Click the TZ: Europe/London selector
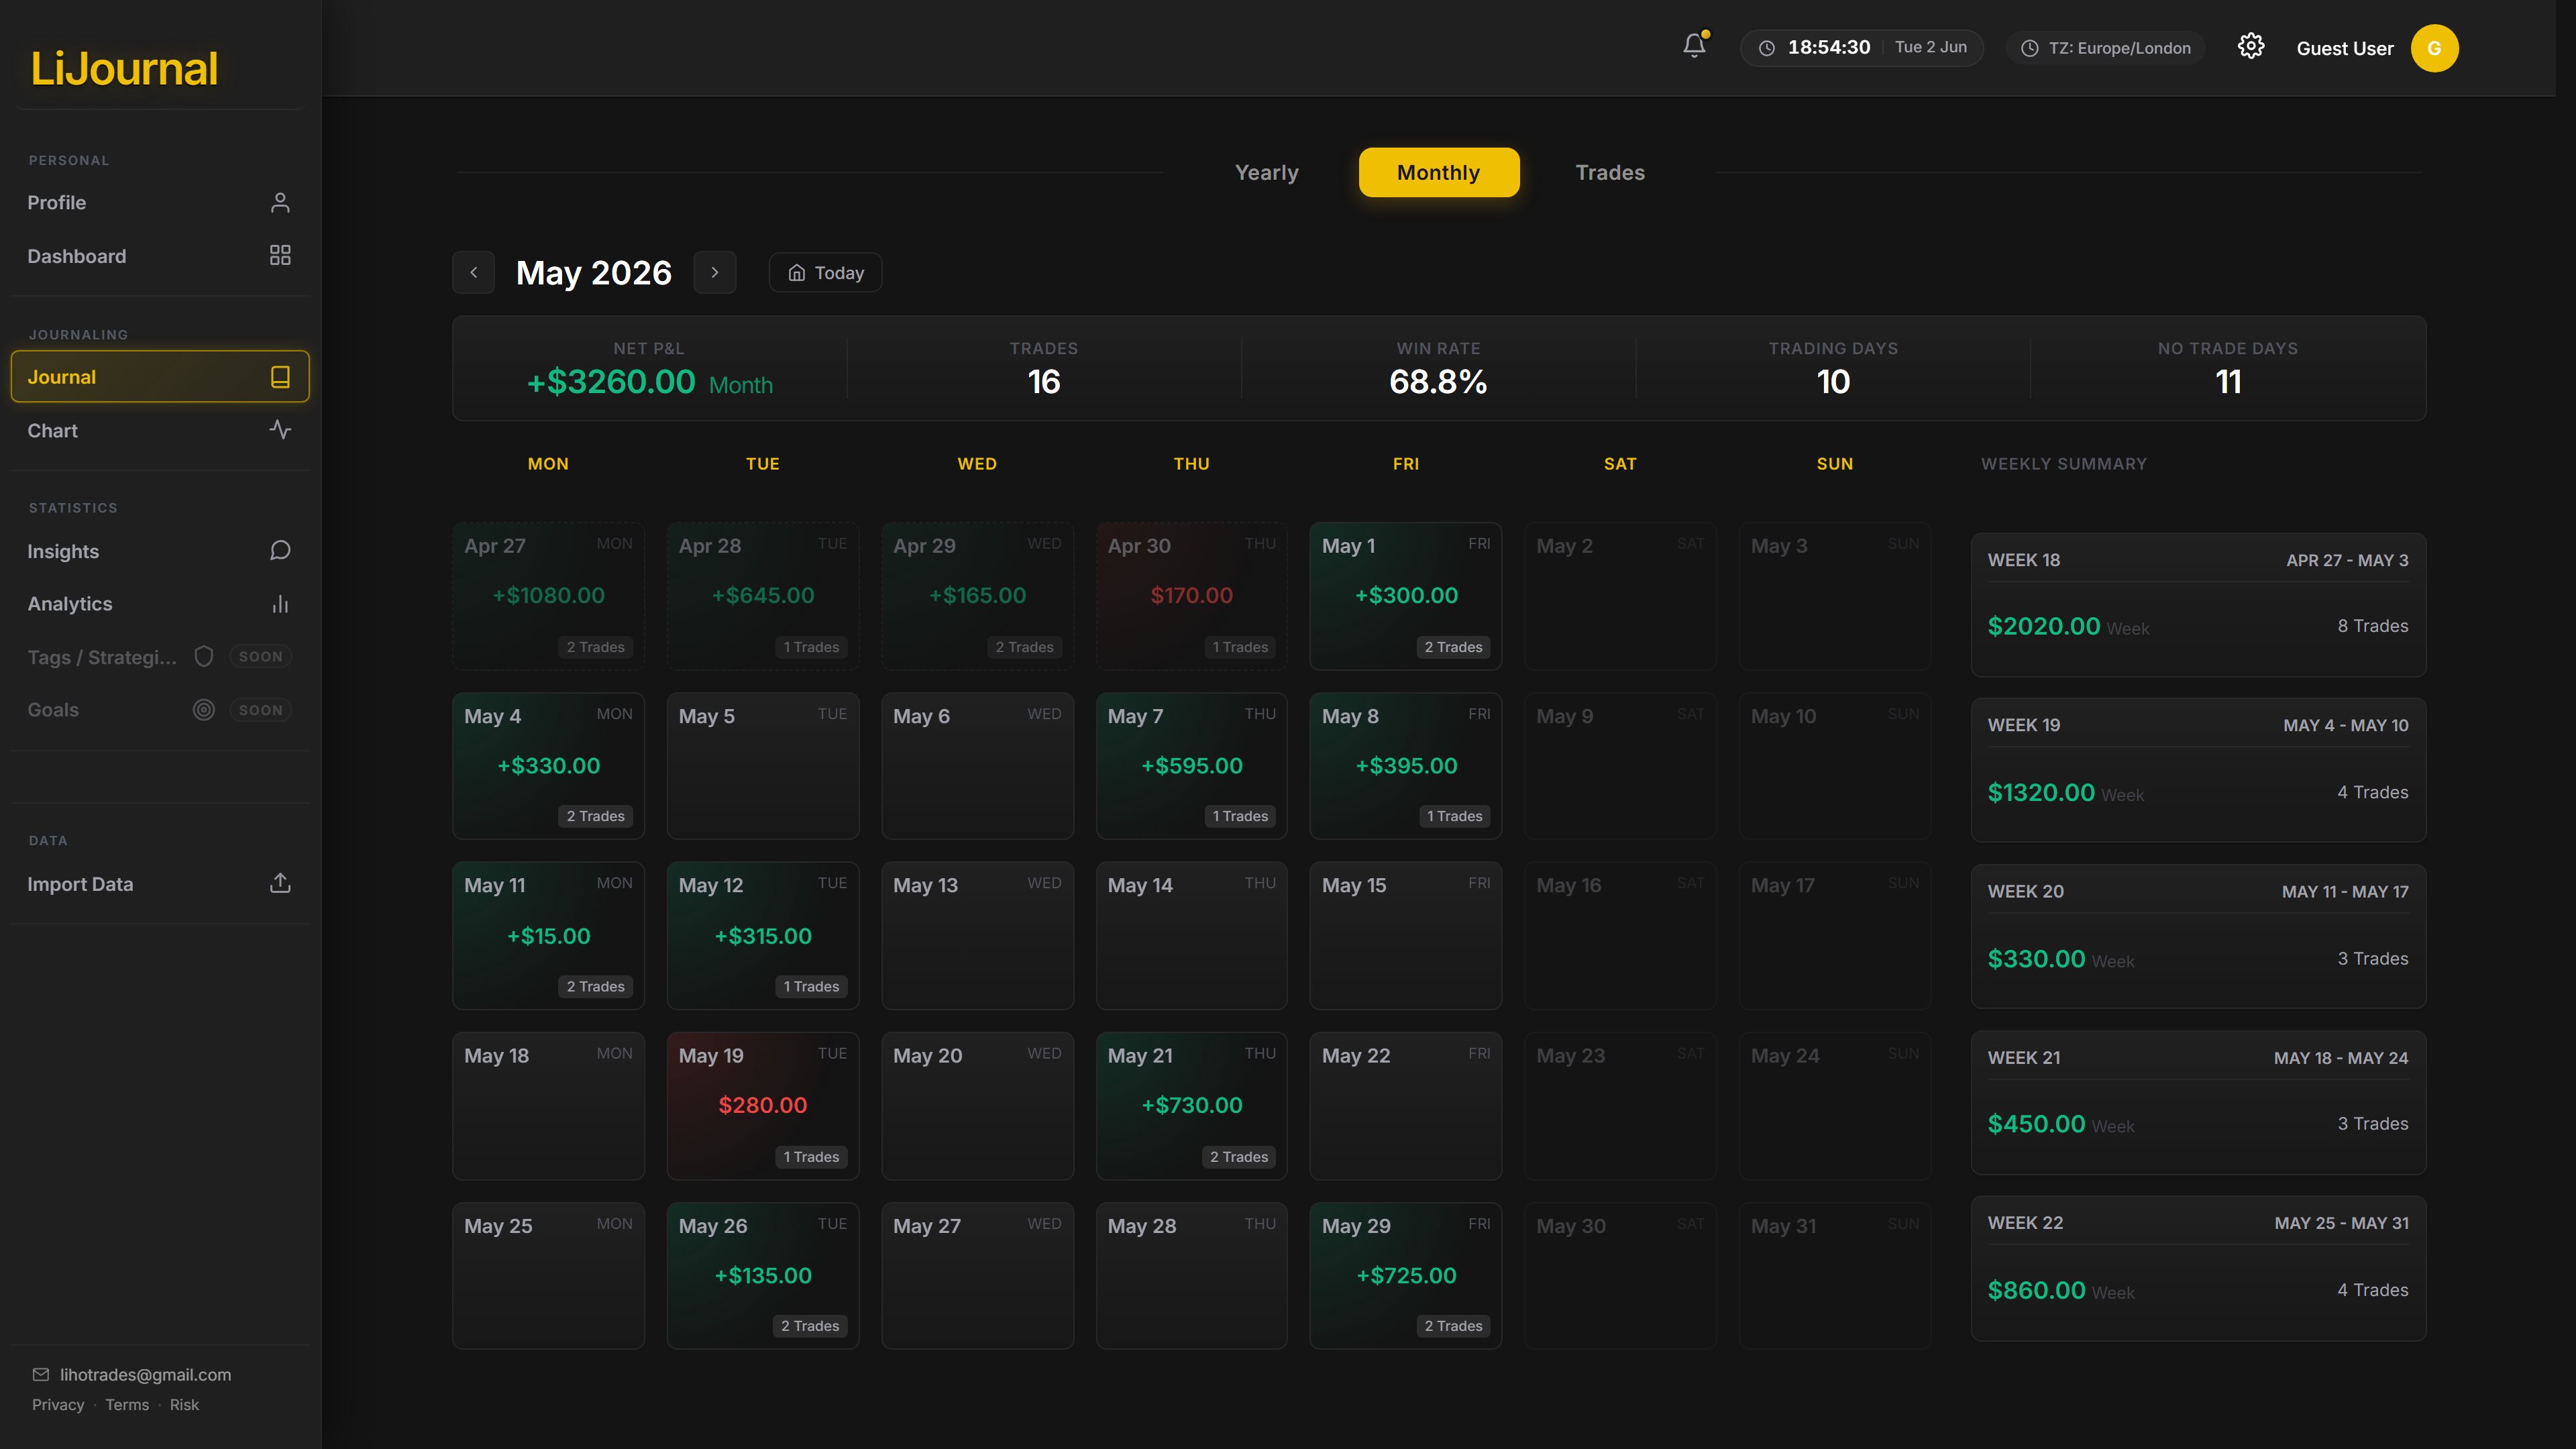Viewport: 2576px width, 1449px height. pyautogui.click(x=2106, y=48)
